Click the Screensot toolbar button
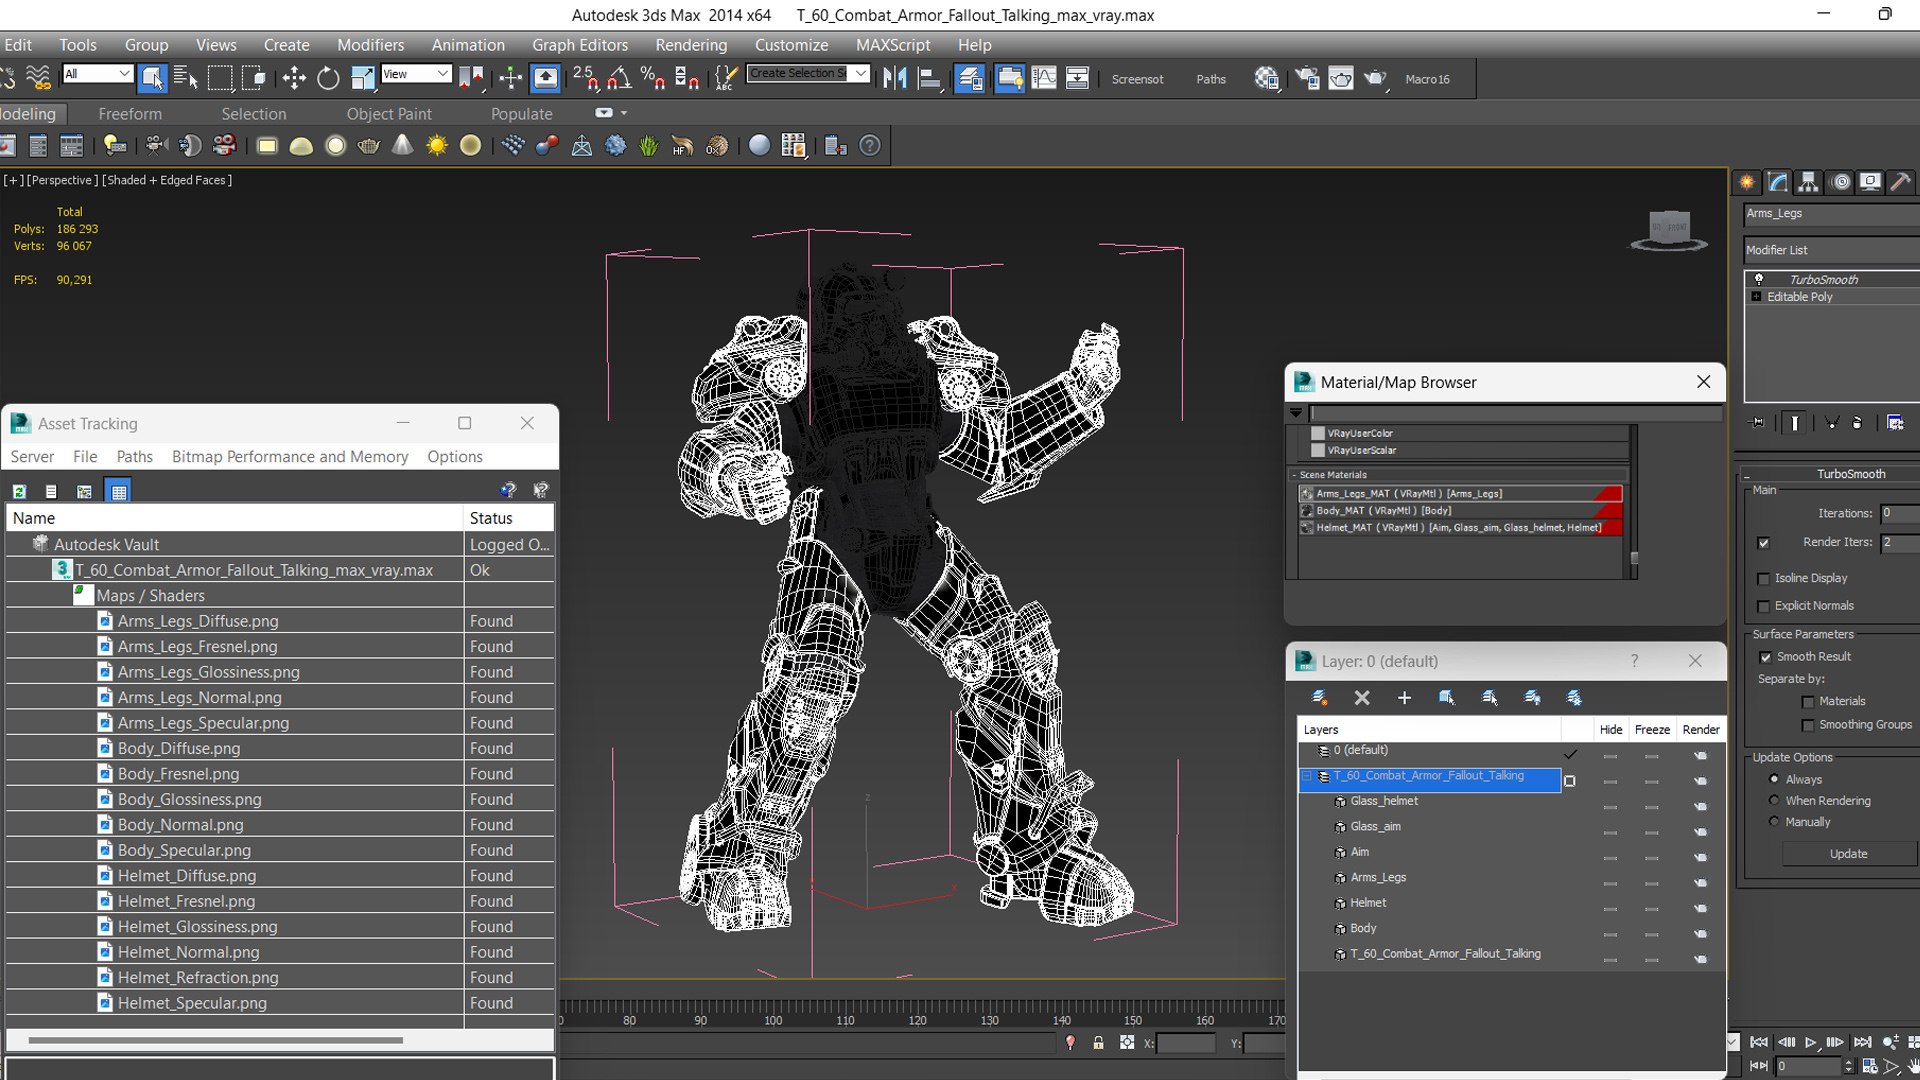The width and height of the screenshot is (1920, 1080). point(1137,79)
